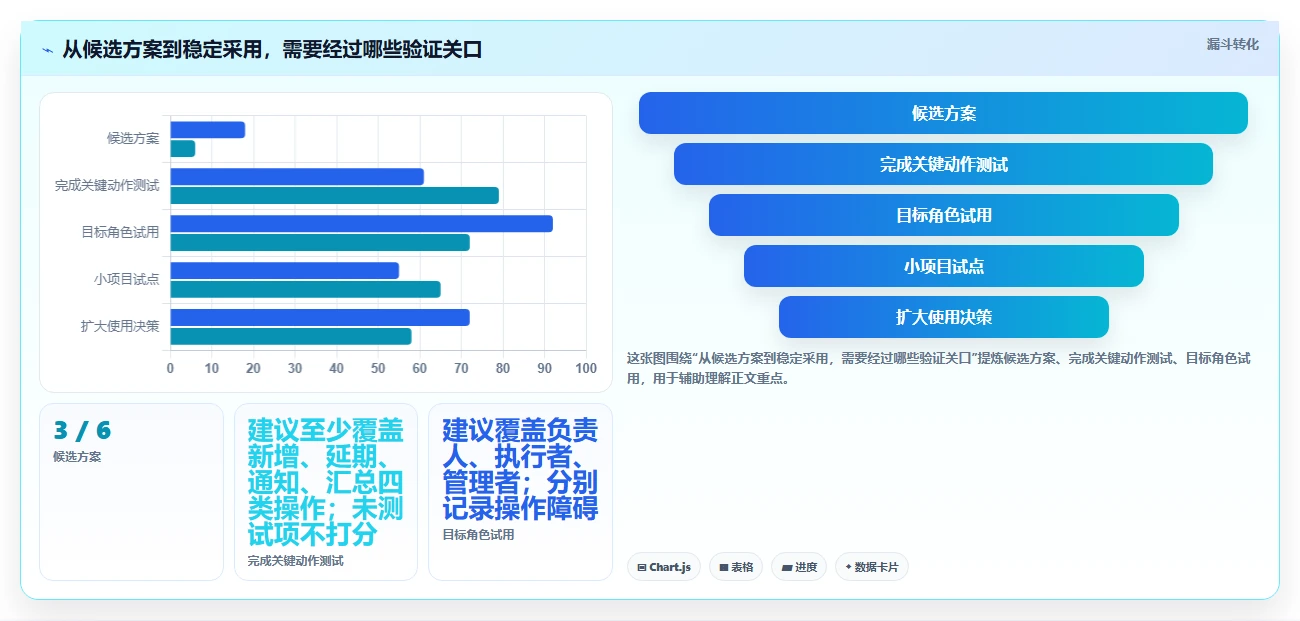Click the blue bar for 完成关键动作测试

297,177
